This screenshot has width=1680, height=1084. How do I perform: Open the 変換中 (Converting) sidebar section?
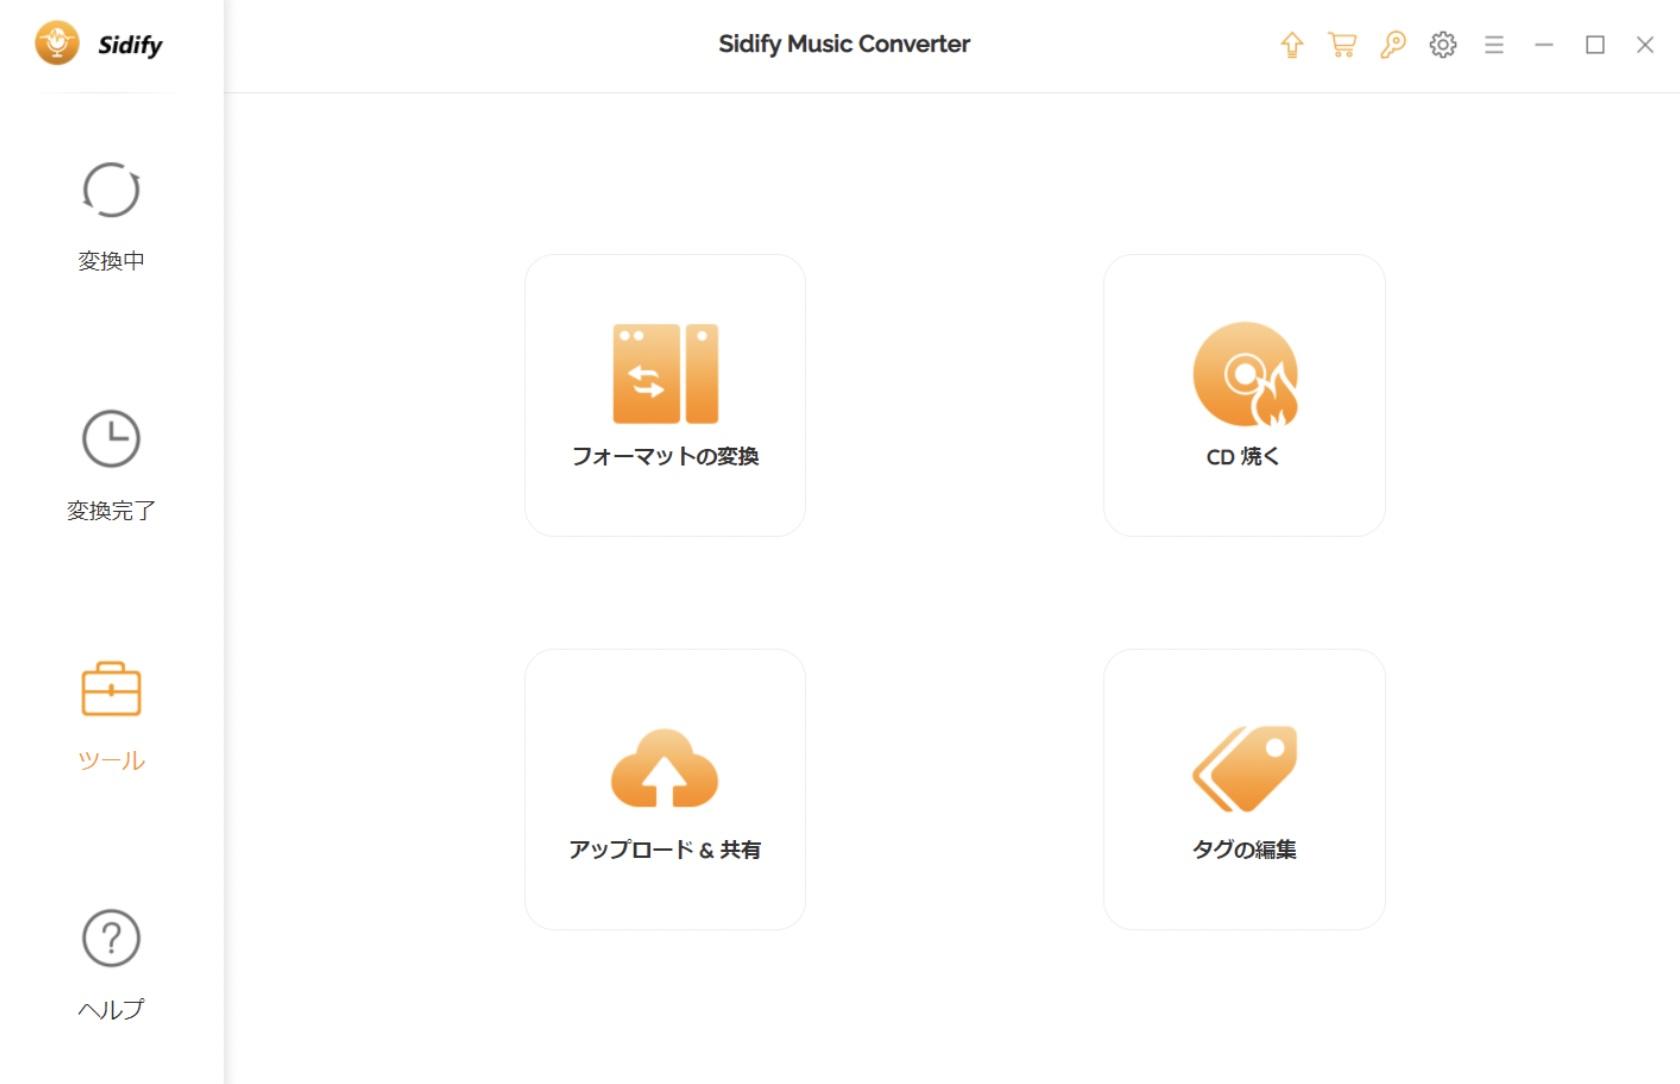(x=111, y=217)
